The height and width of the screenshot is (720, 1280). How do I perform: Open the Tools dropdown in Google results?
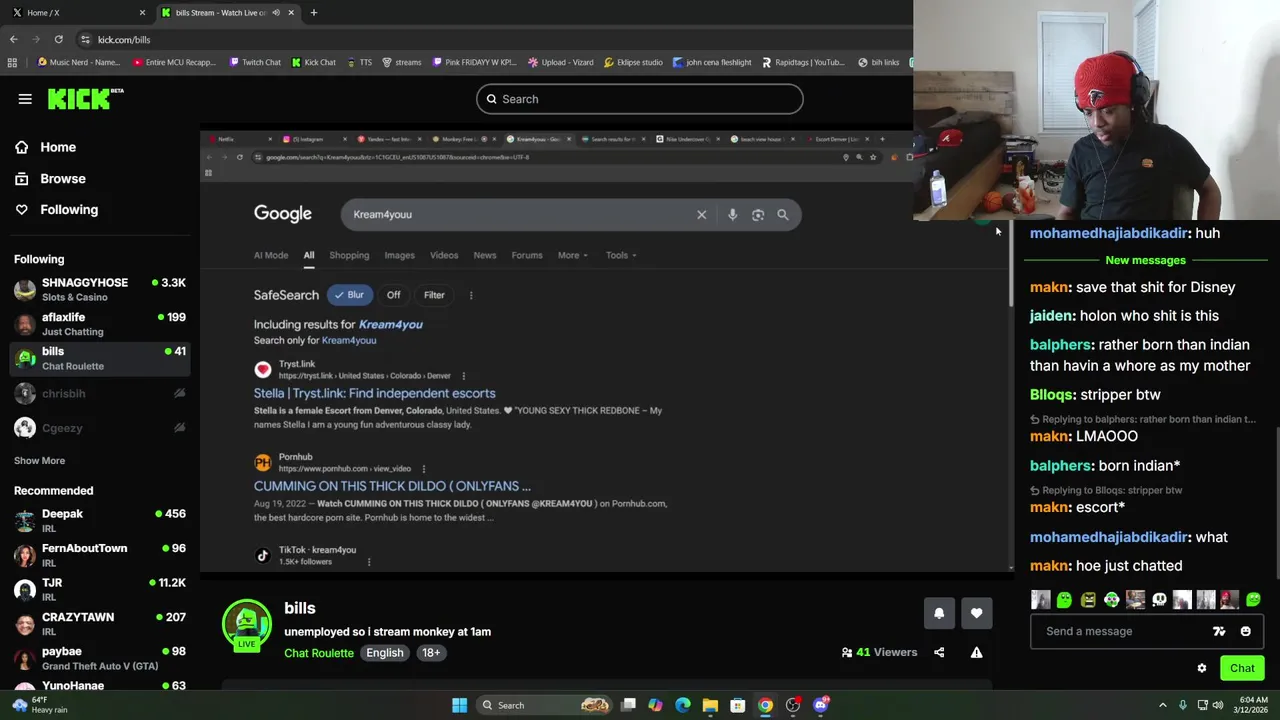coord(621,255)
